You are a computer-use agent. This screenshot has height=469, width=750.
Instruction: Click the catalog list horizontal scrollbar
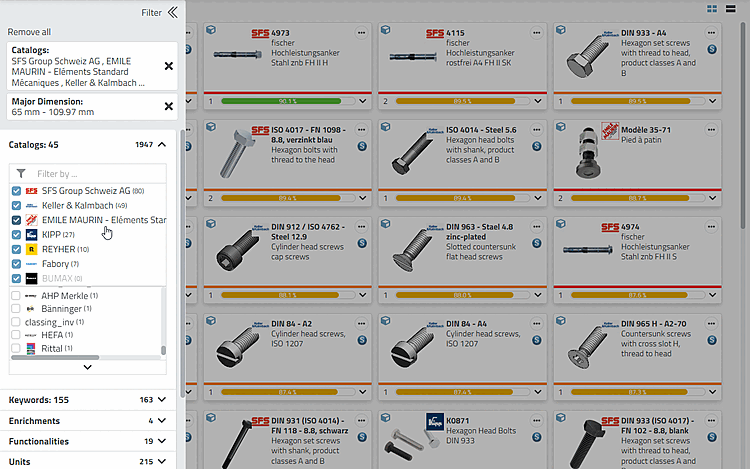coord(55,358)
